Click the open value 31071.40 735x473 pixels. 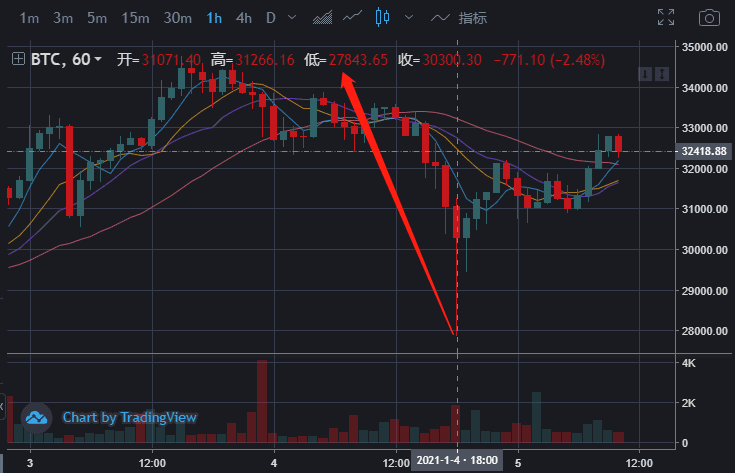(x=171, y=60)
